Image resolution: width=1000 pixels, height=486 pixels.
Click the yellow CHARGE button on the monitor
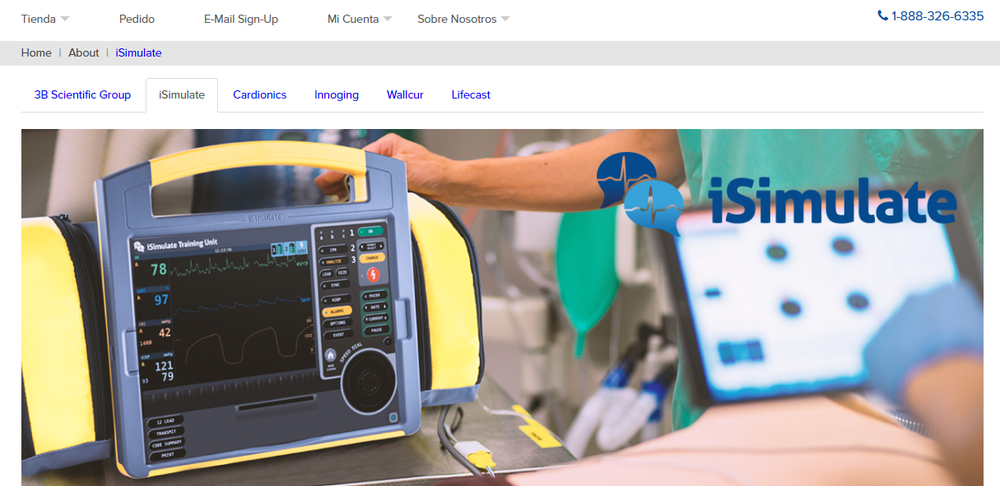[371, 258]
